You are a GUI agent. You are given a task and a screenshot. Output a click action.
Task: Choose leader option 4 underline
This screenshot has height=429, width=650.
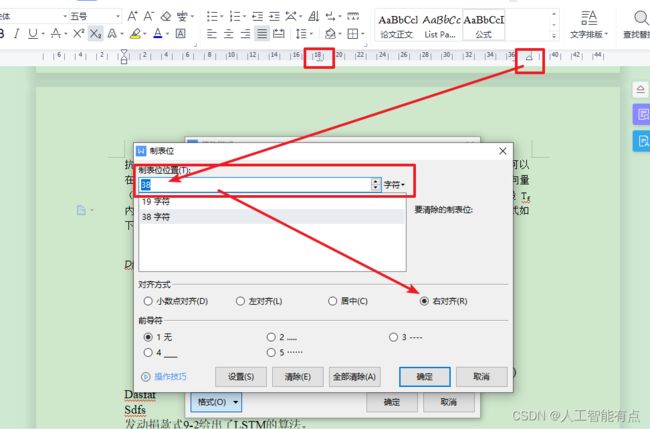click(148, 352)
